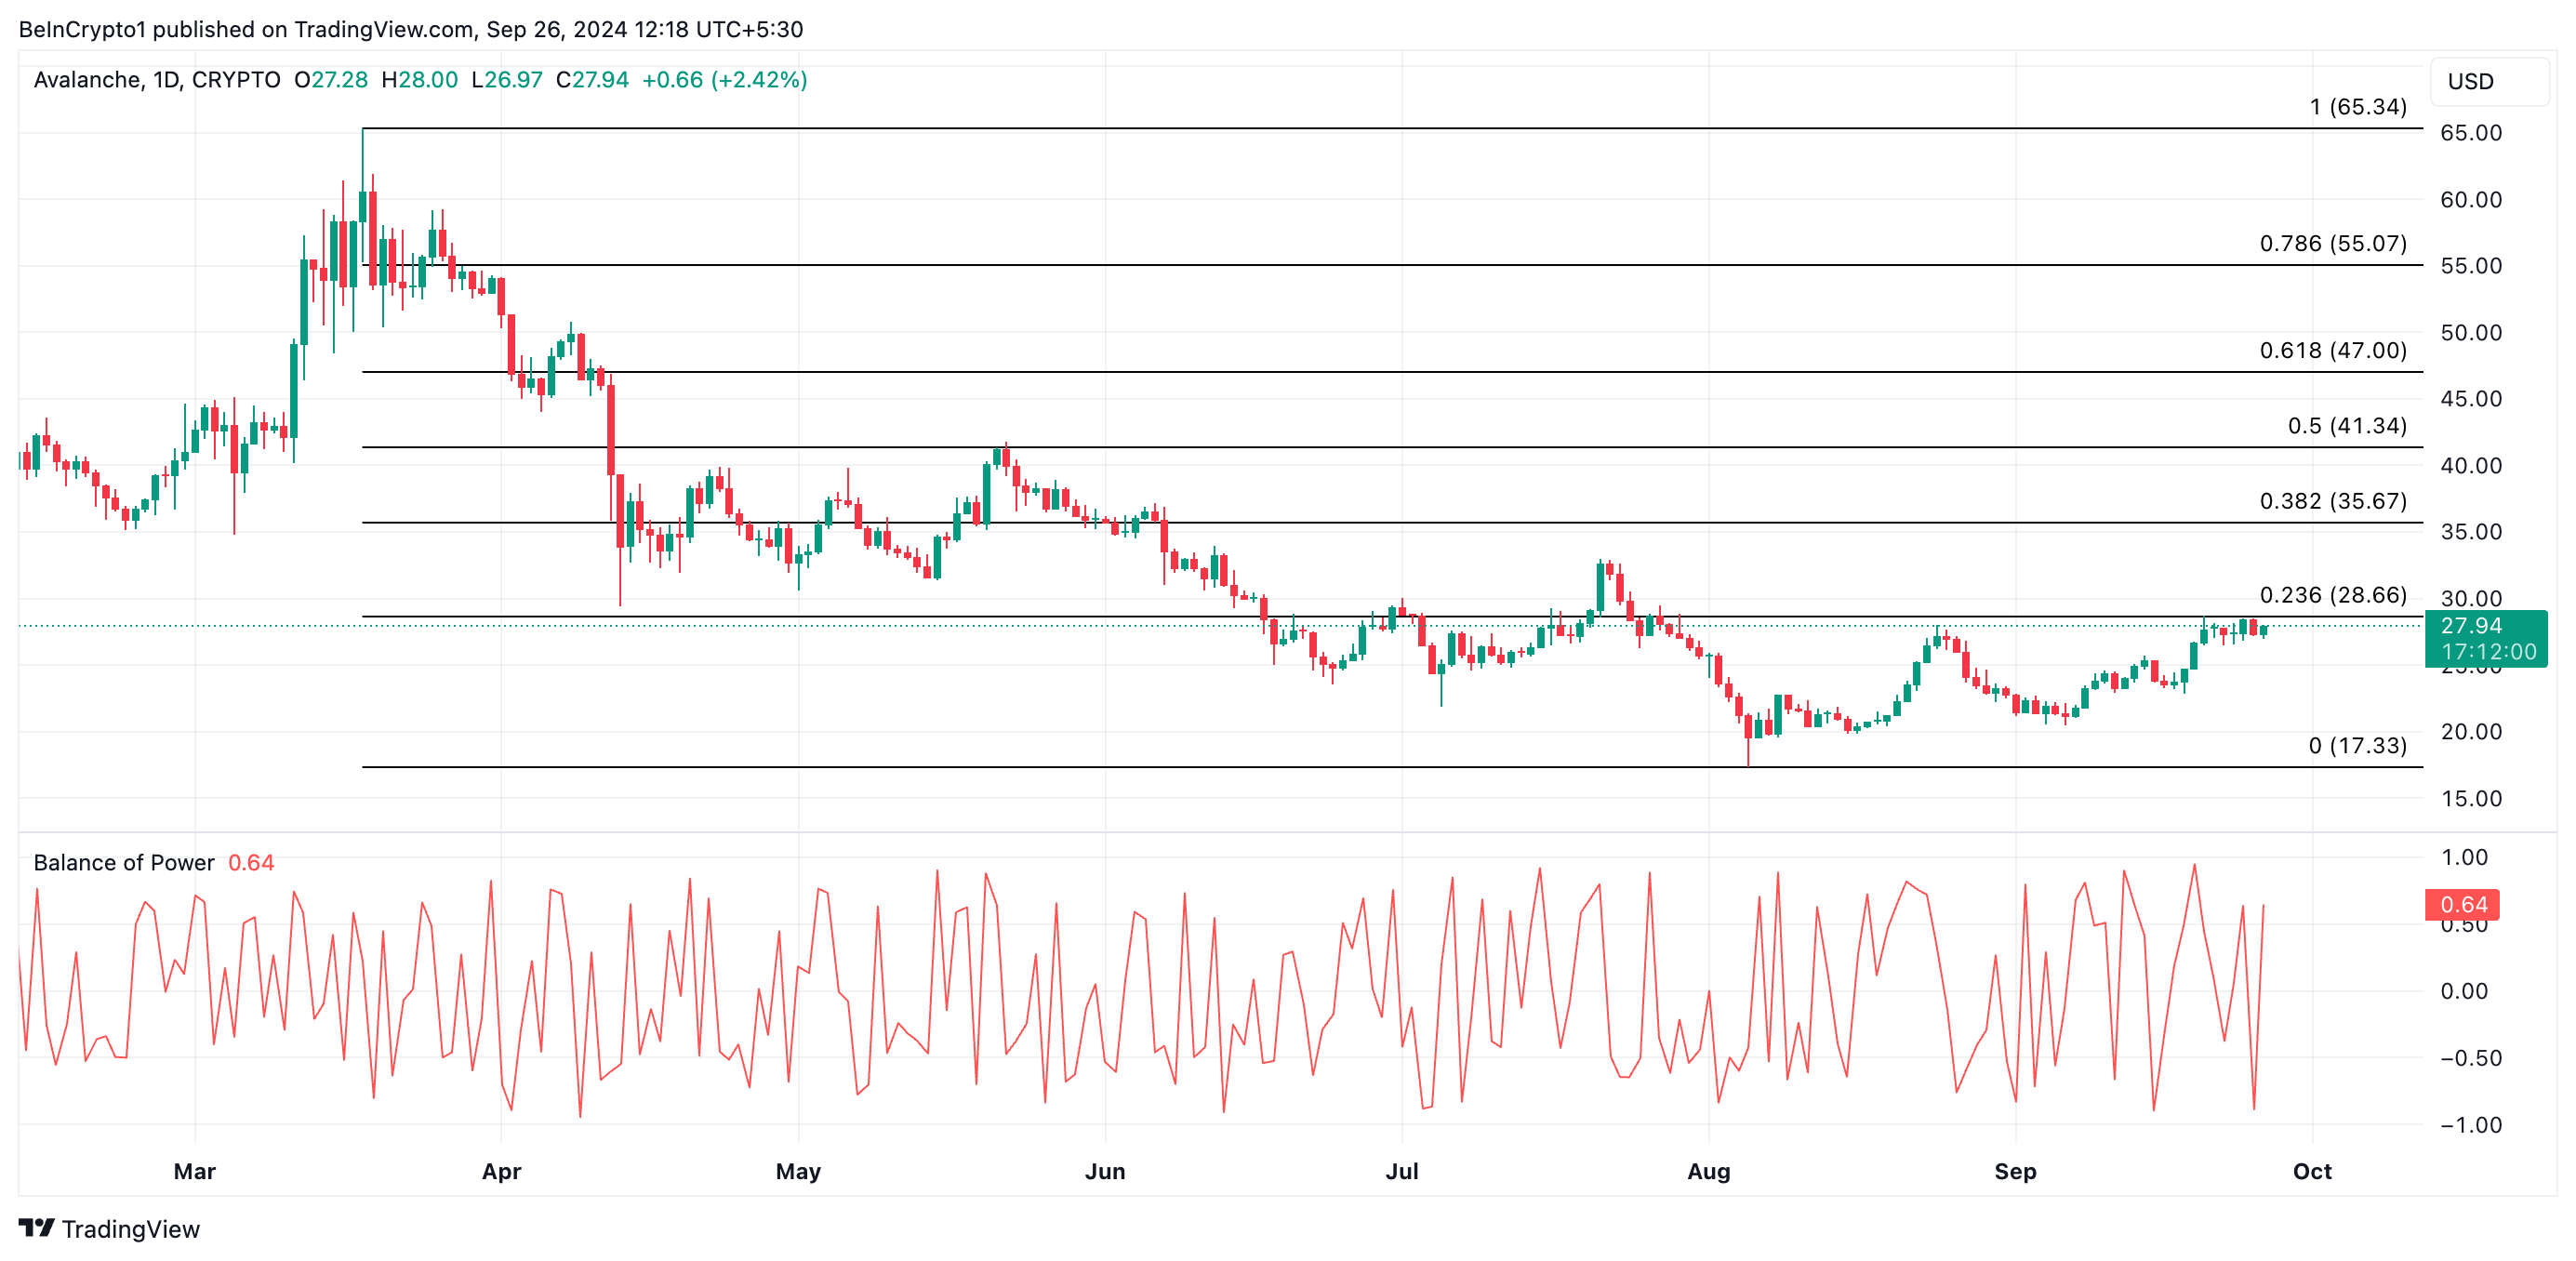
Task: Select the 0.786 (55.07) Fibonacci label
Action: point(2332,243)
